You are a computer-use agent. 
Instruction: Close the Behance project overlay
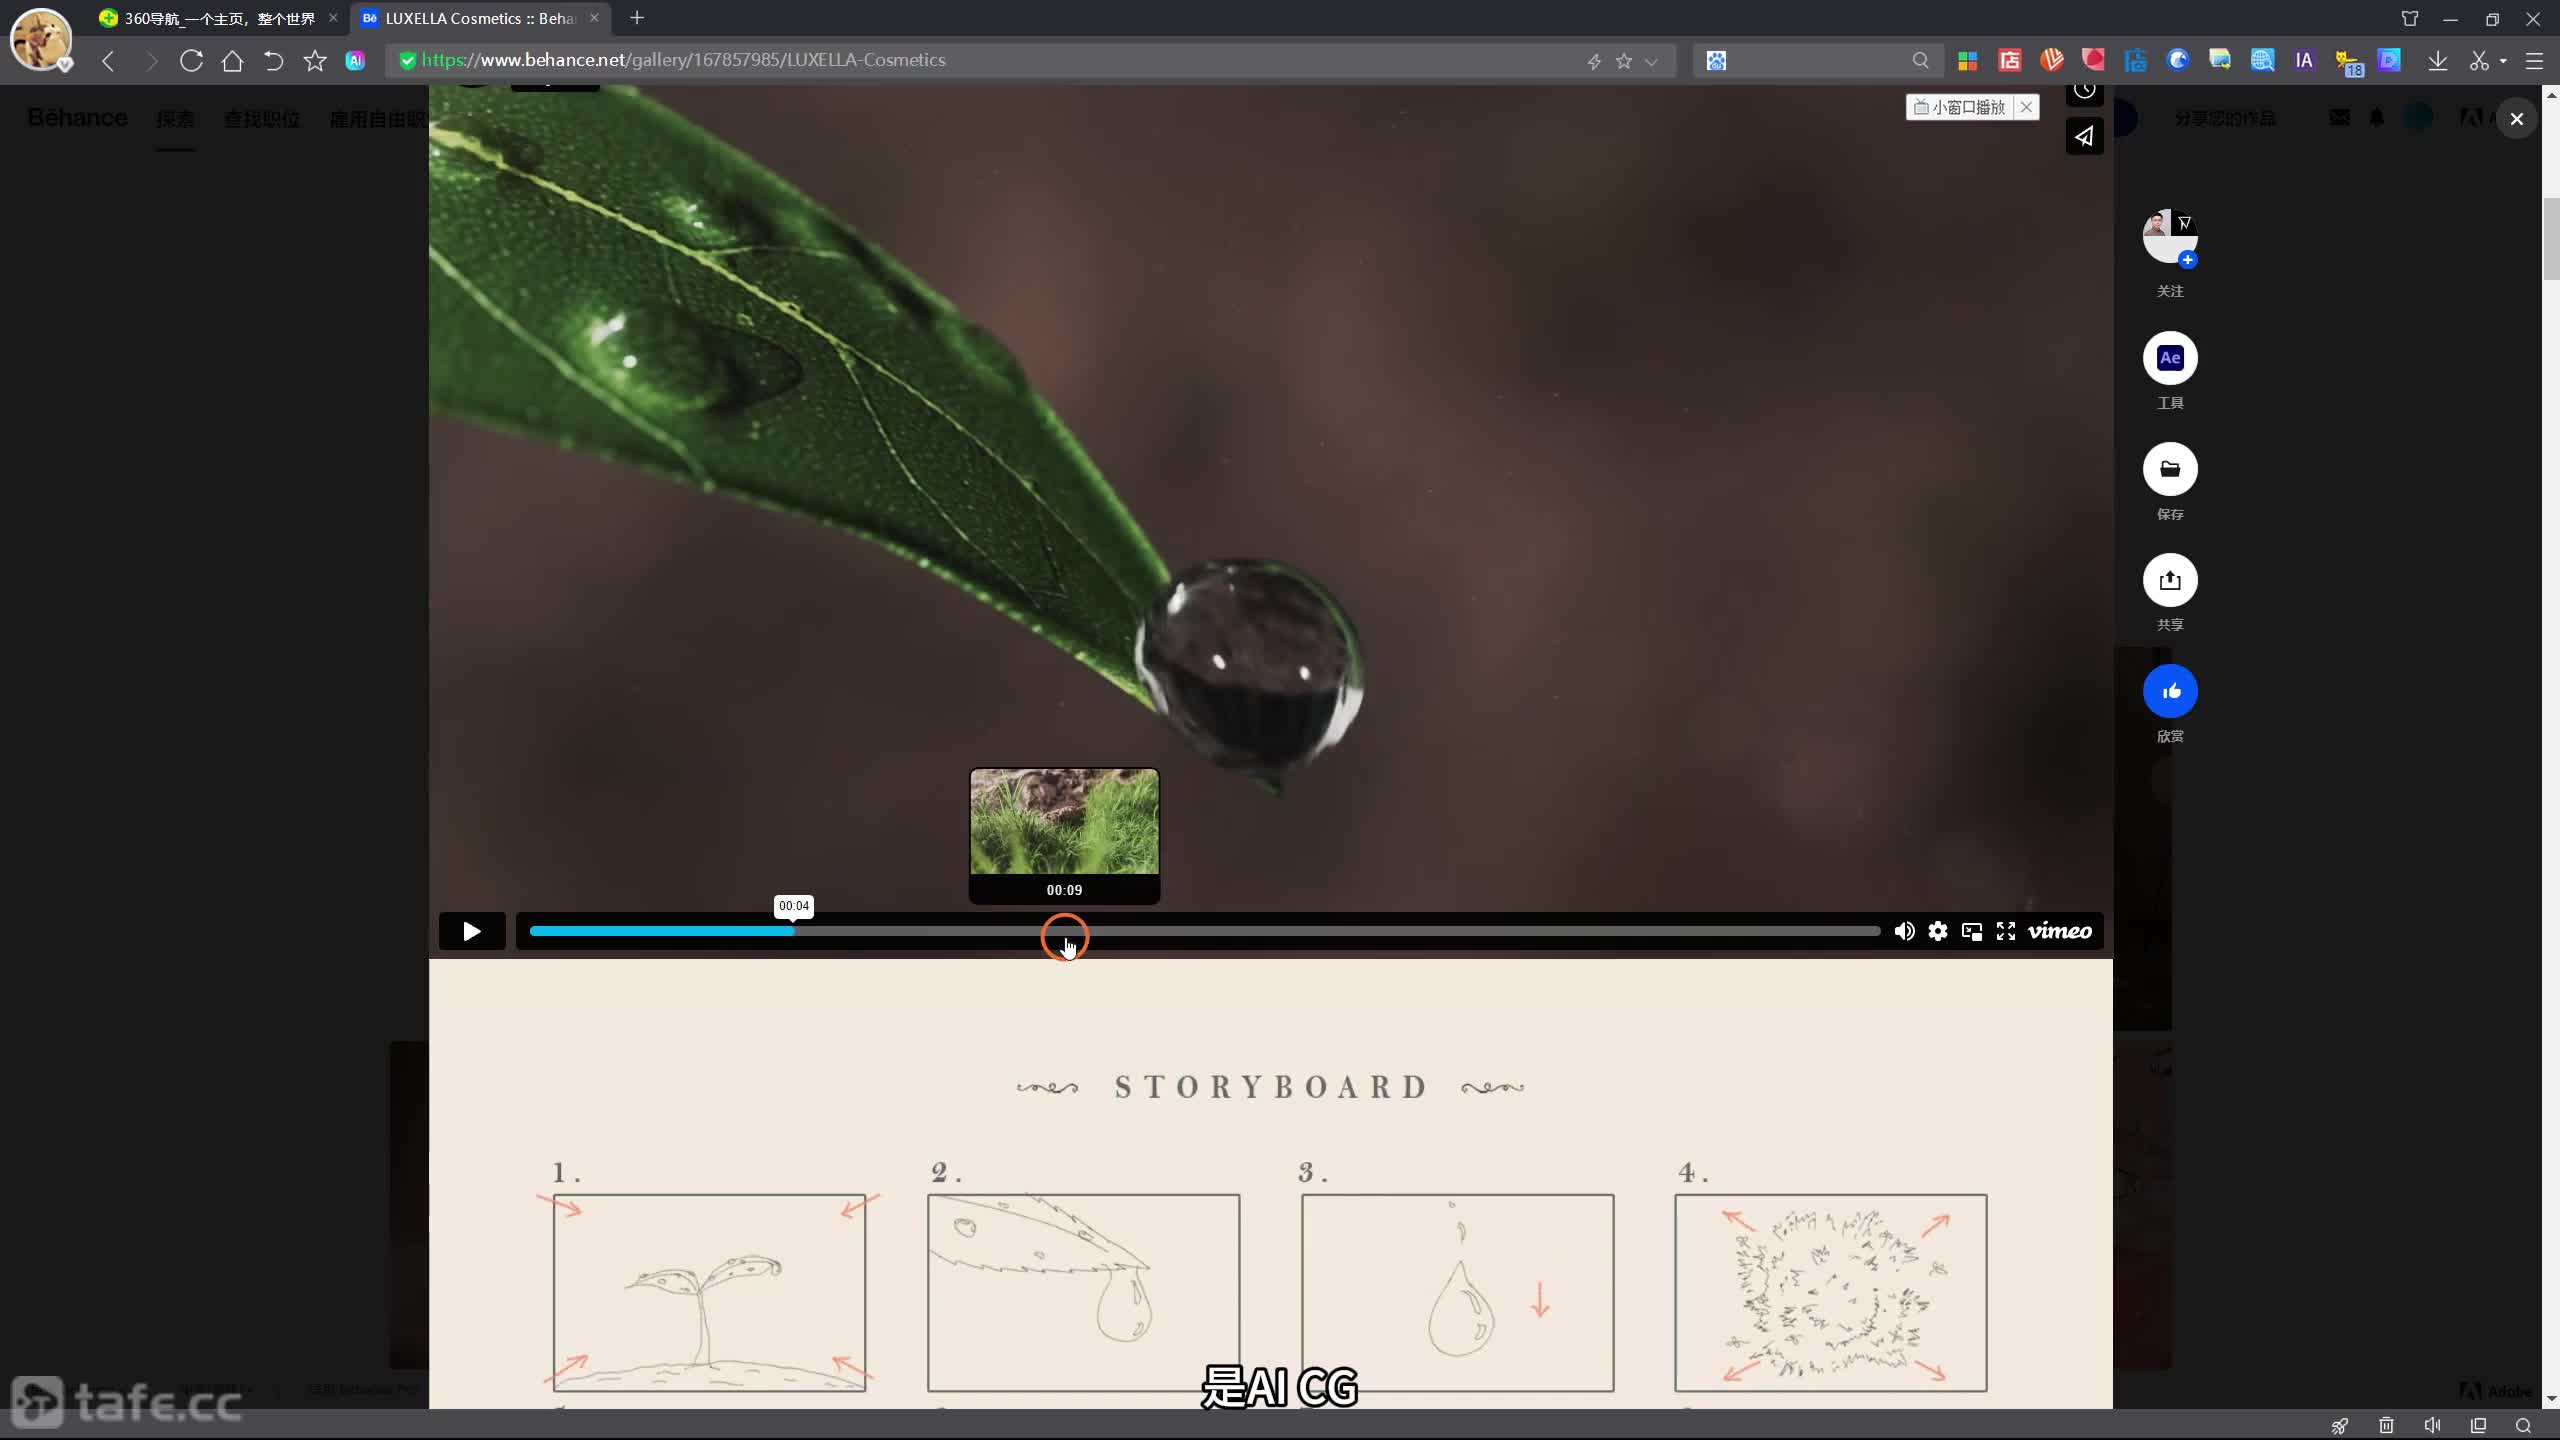(x=2517, y=119)
